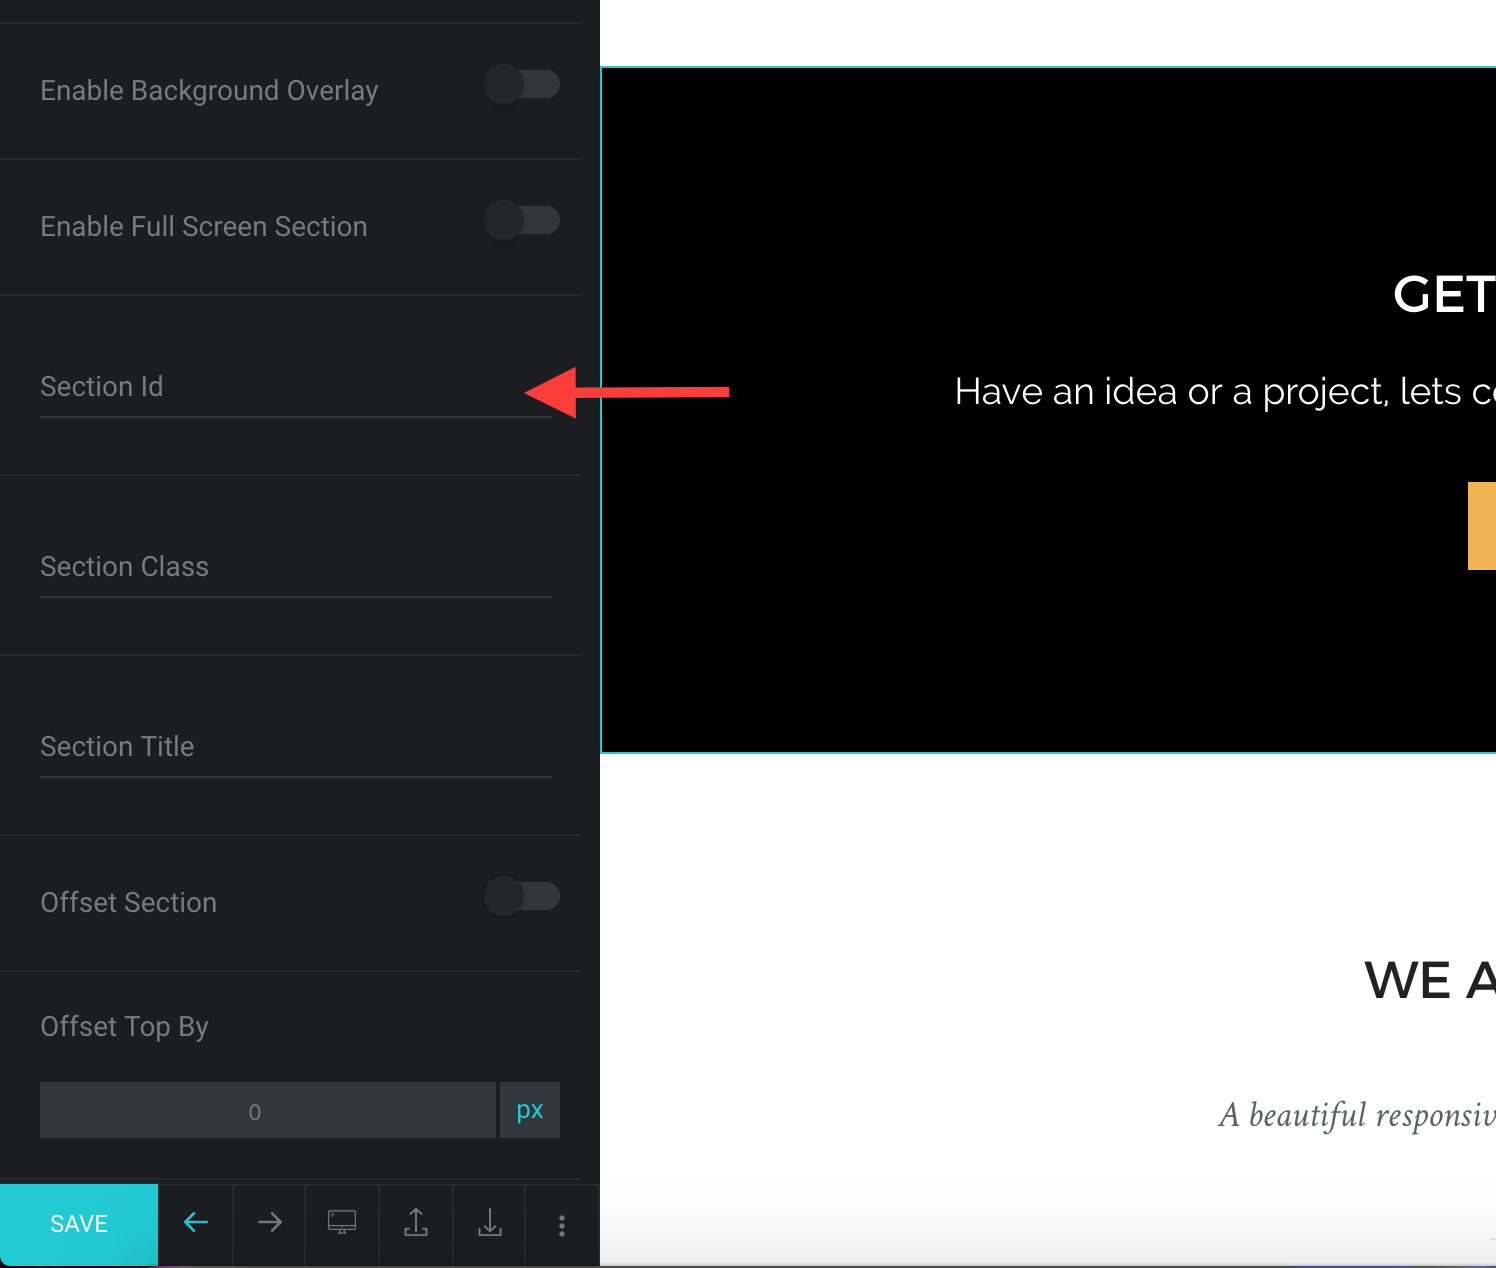Click the import download icon

[x=490, y=1223]
